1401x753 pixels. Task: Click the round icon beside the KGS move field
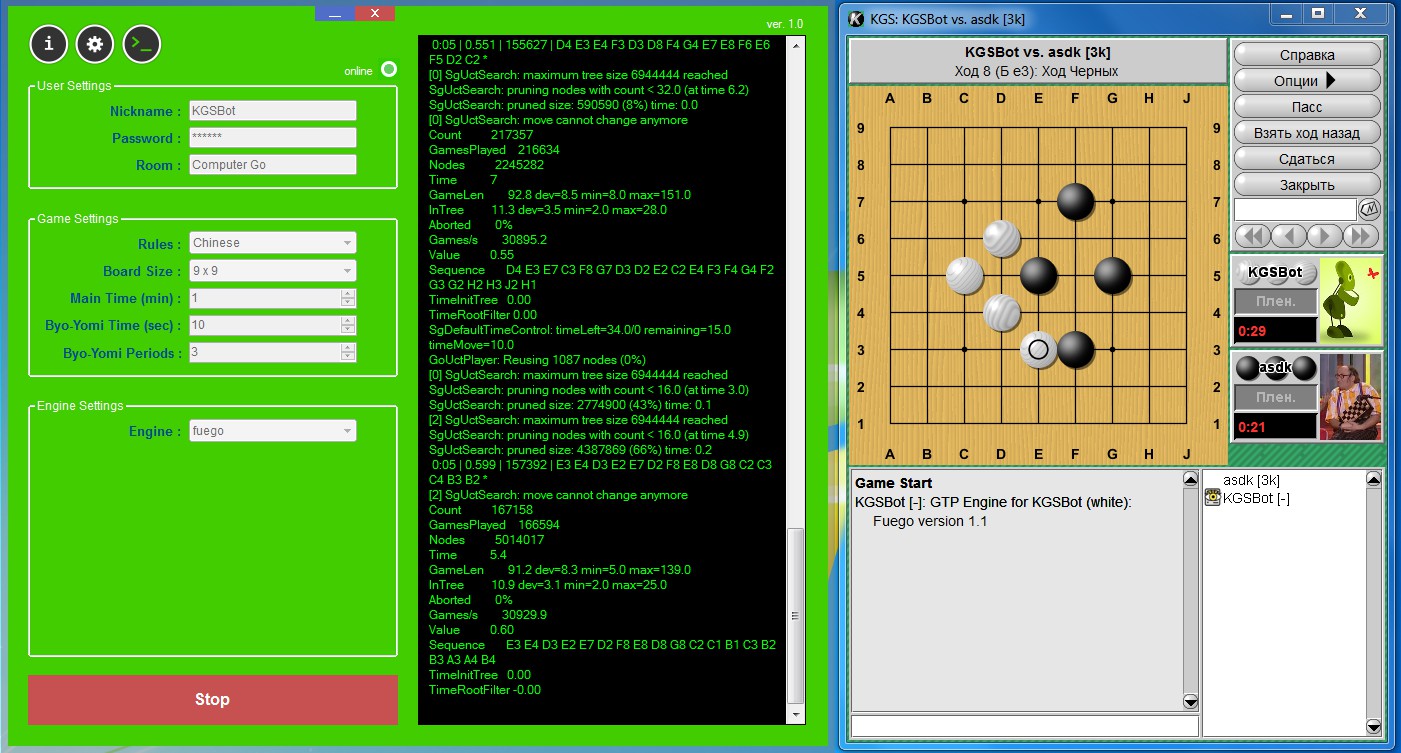click(x=1369, y=210)
